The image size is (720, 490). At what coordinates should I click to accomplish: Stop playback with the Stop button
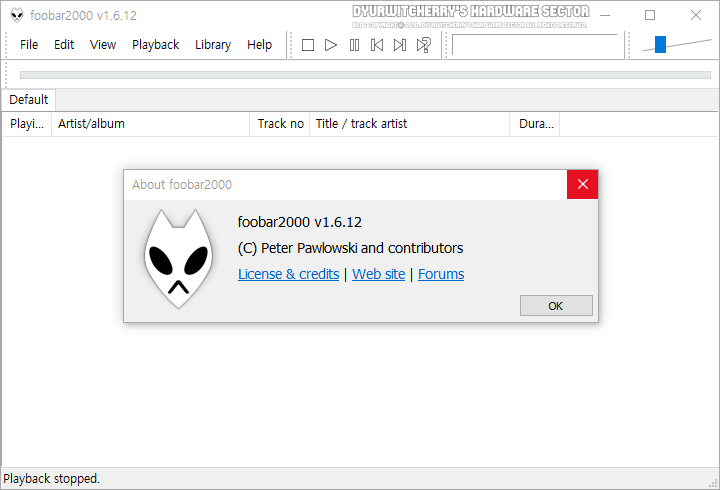pos(308,45)
